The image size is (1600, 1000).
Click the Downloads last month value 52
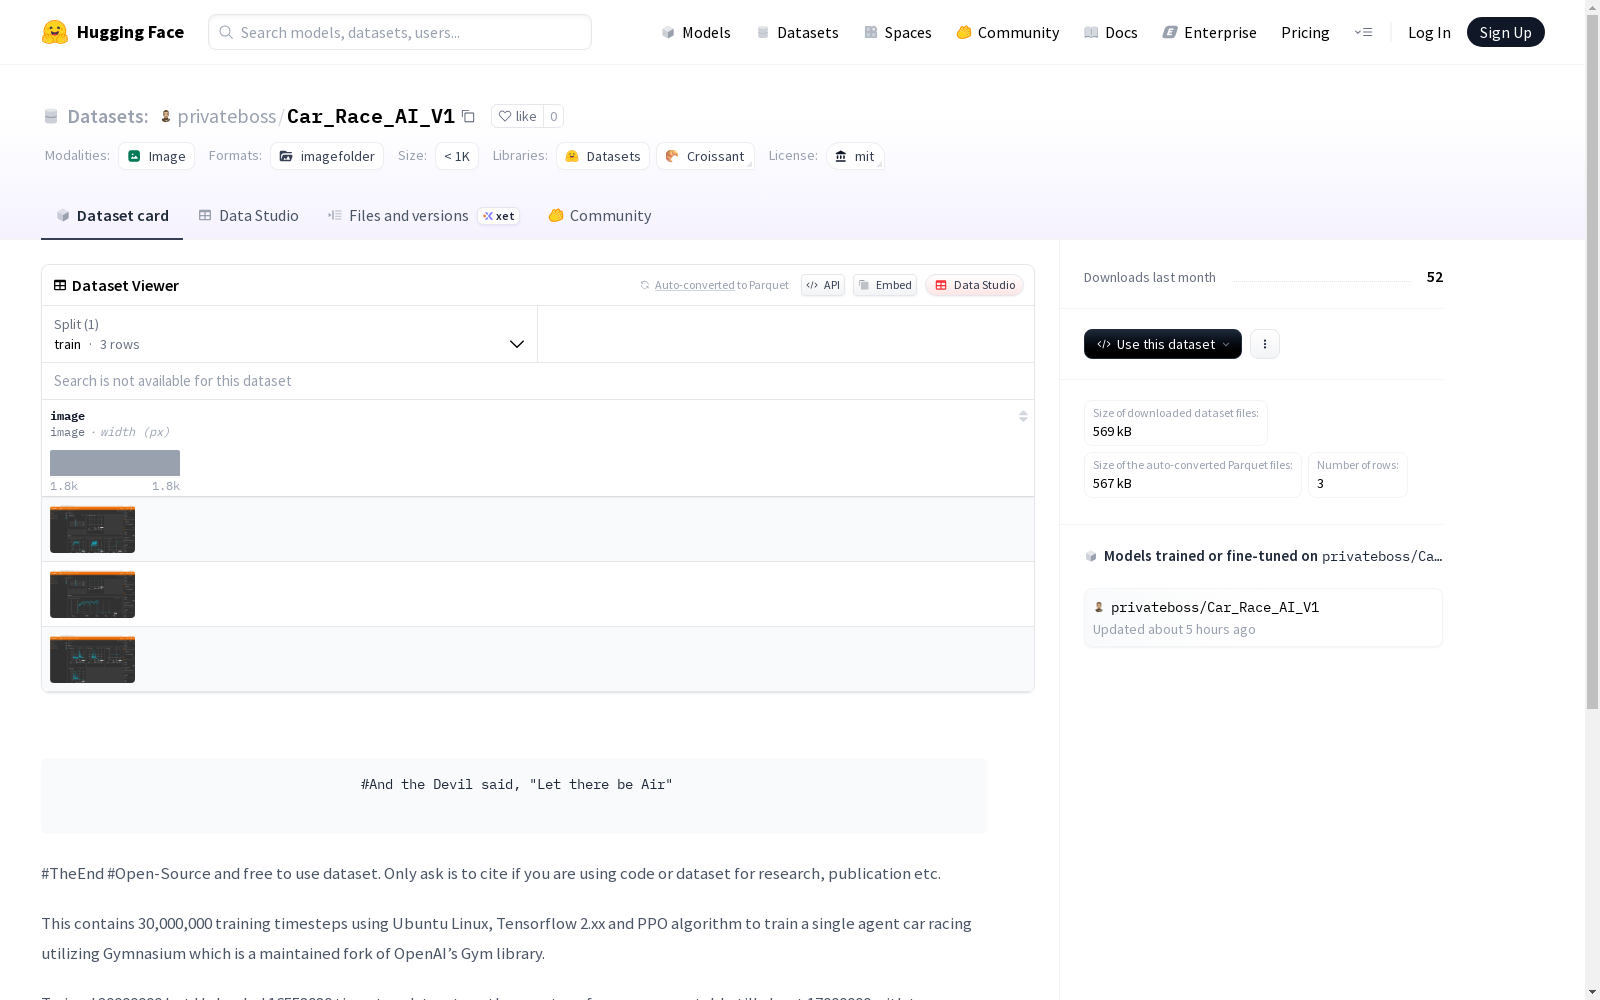pyautogui.click(x=1435, y=277)
